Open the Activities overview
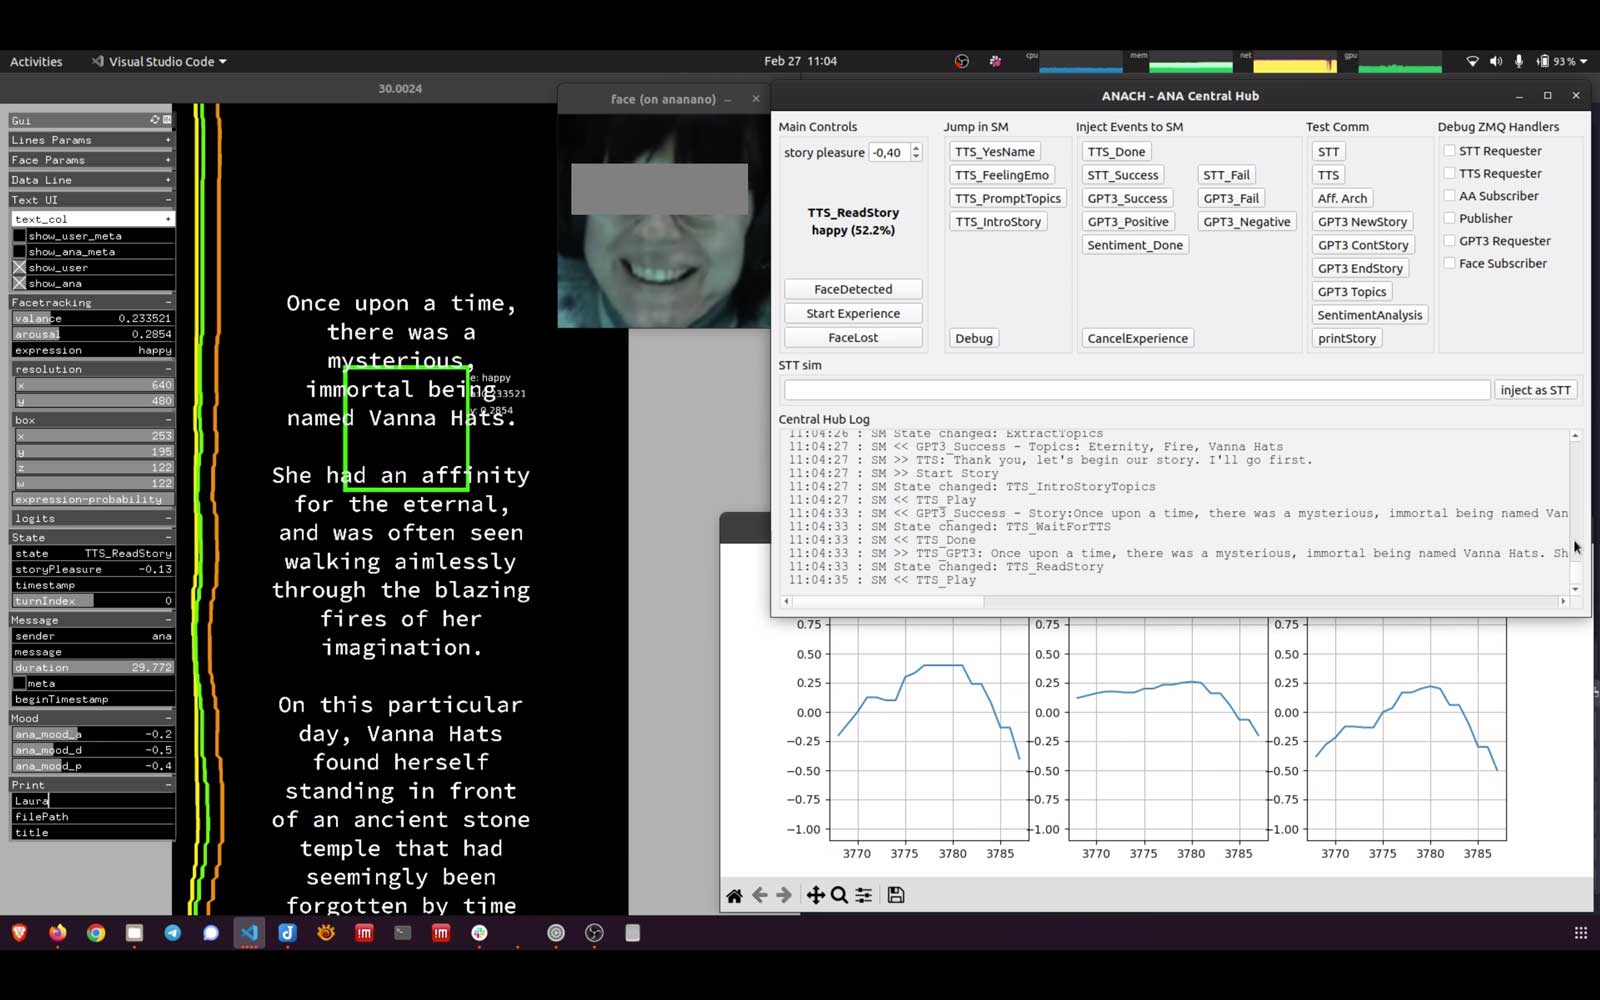Screen dimensions: 1600x1000 [x=36, y=62]
